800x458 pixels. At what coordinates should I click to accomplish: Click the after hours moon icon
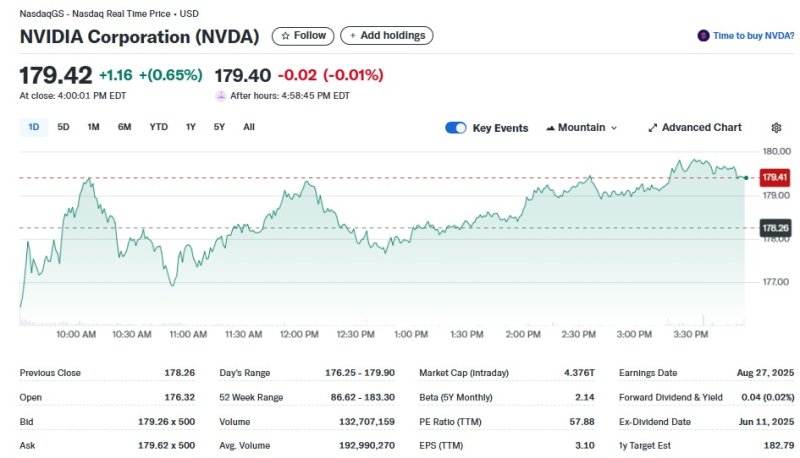[x=221, y=96]
